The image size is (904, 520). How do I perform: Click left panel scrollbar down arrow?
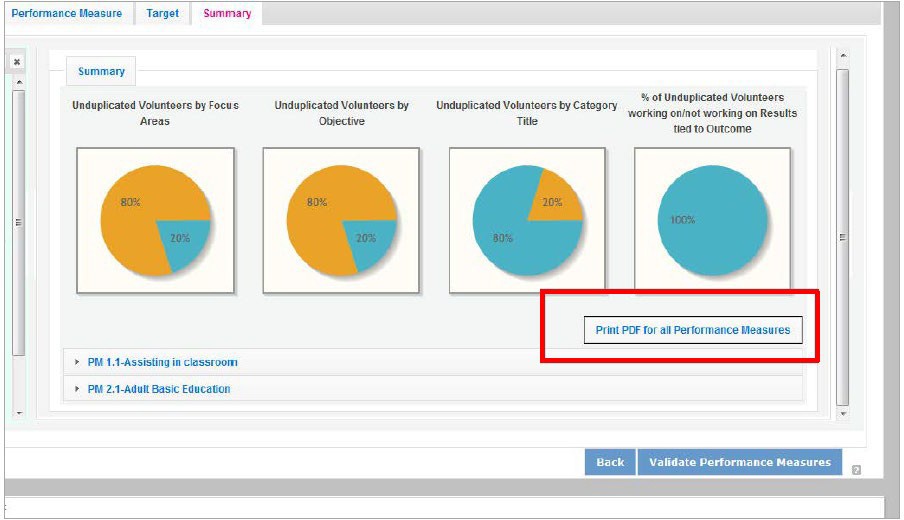pyautogui.click(x=19, y=413)
